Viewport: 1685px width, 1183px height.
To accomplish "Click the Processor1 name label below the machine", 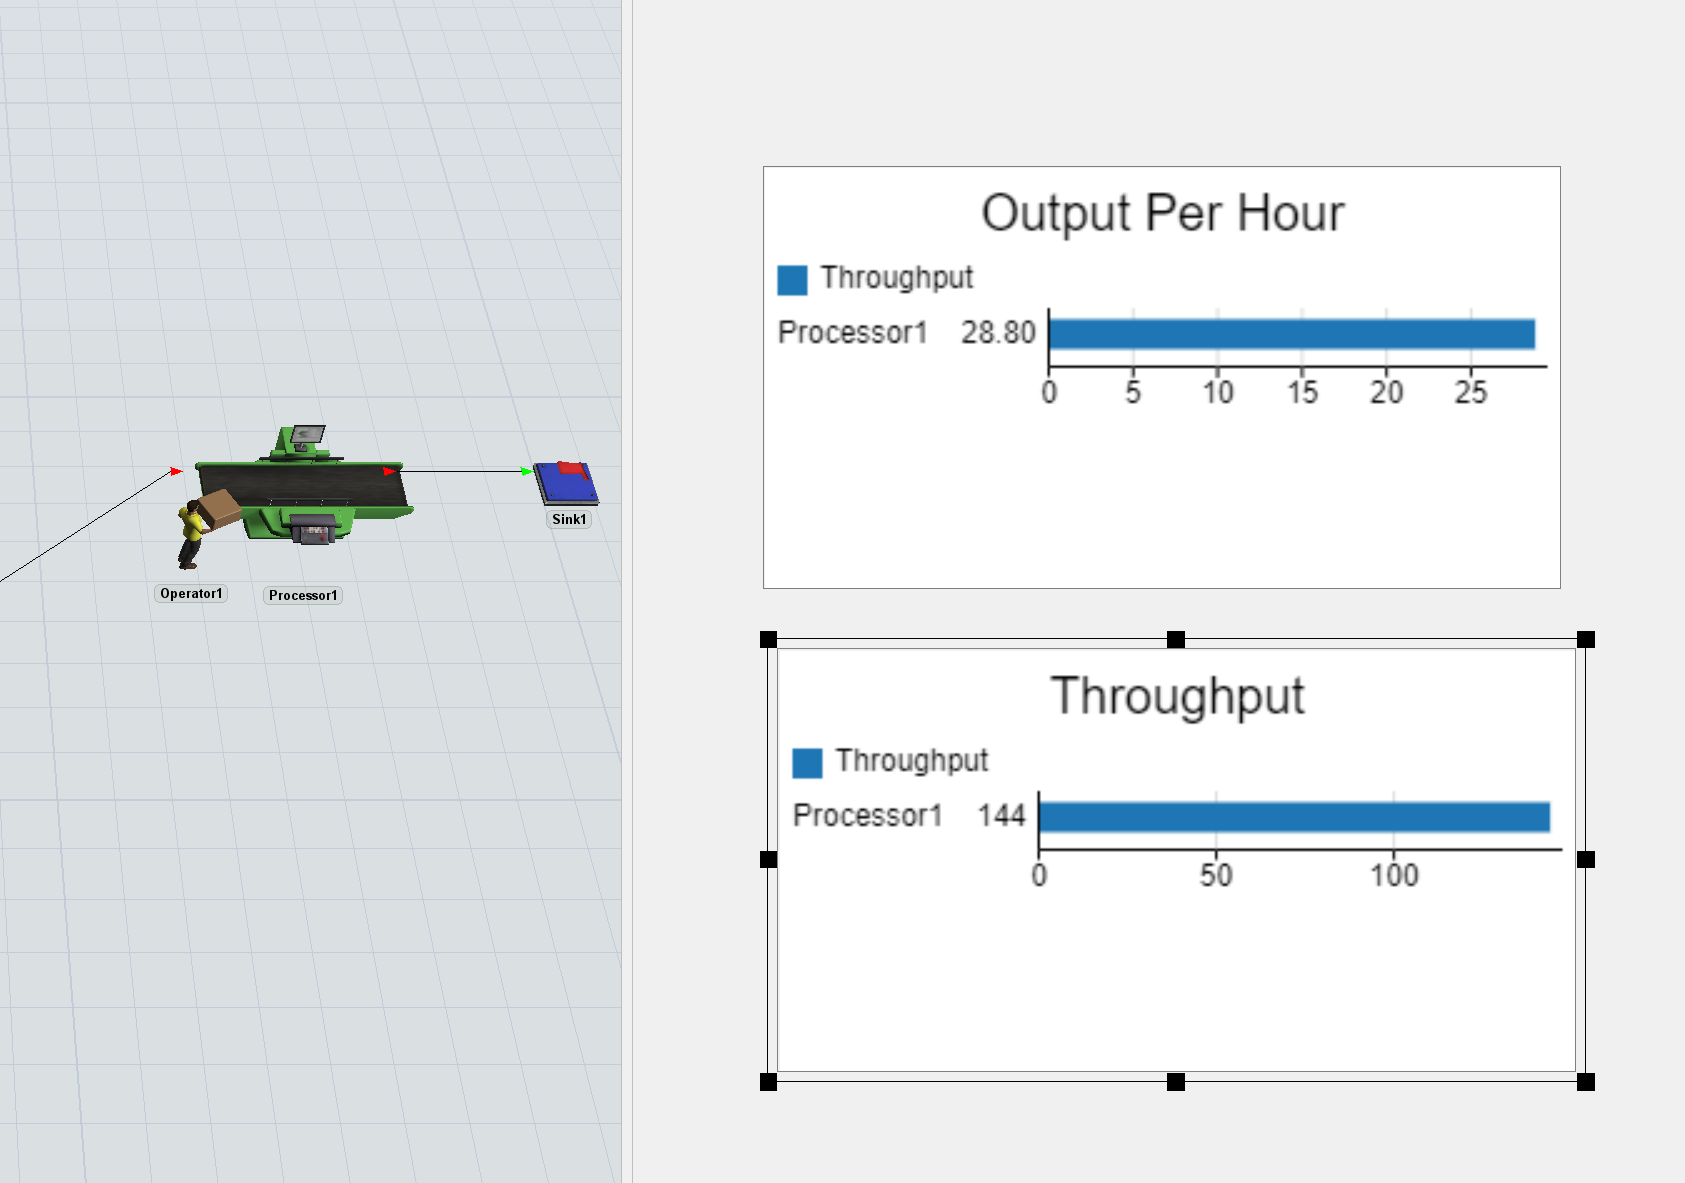I will point(303,595).
